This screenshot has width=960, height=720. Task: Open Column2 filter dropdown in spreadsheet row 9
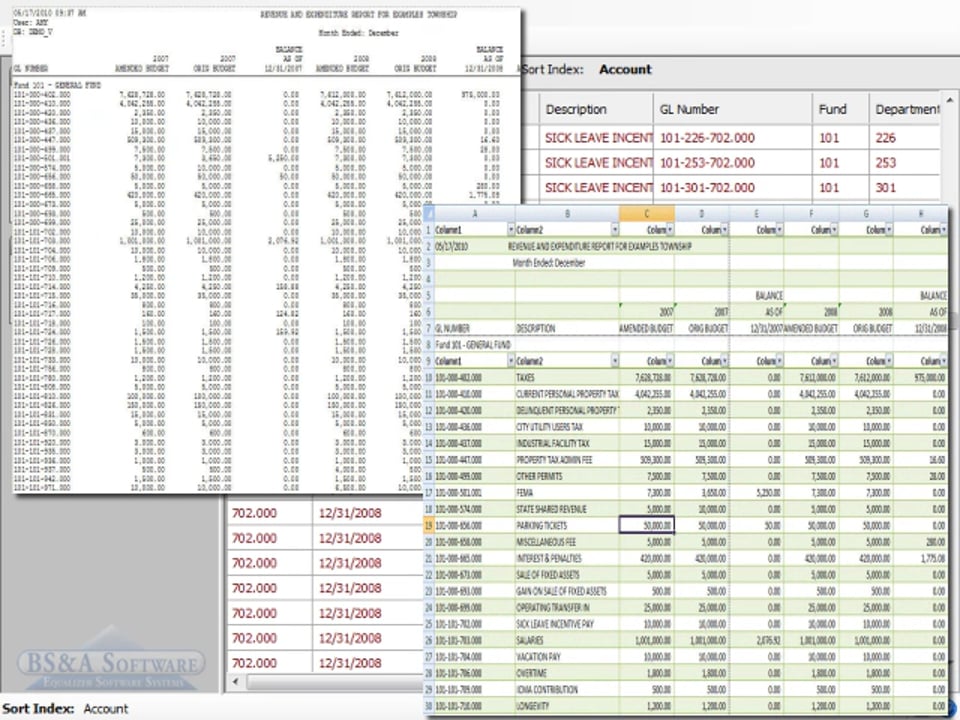(x=614, y=361)
